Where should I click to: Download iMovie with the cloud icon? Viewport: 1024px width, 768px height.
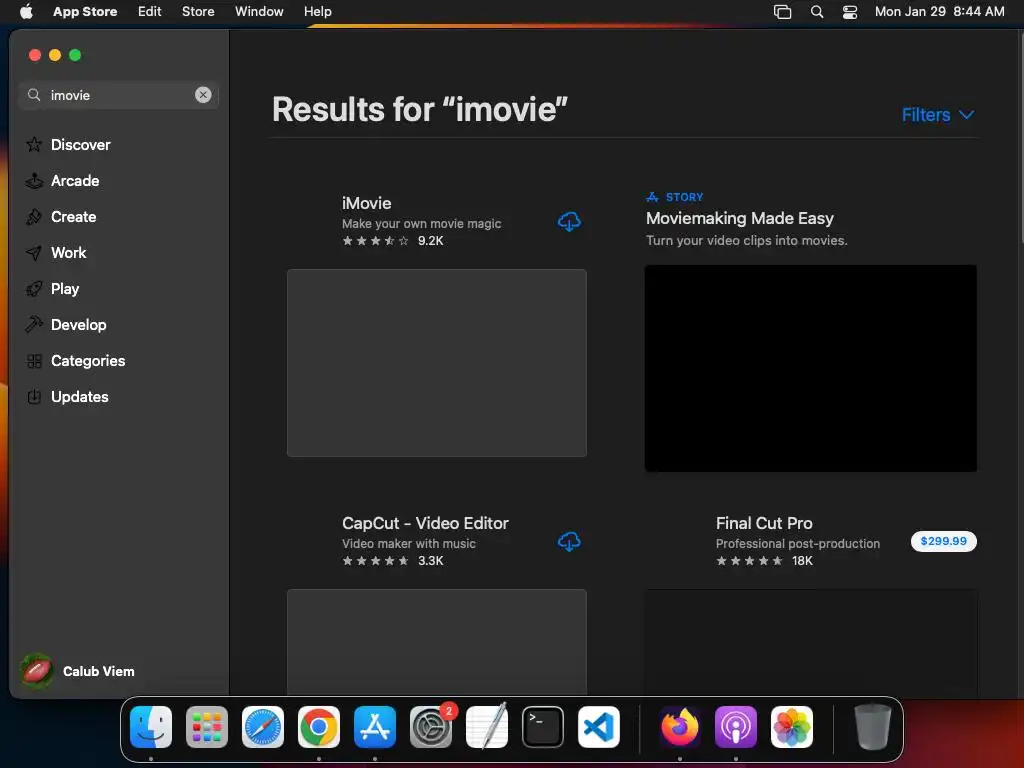[x=569, y=222]
